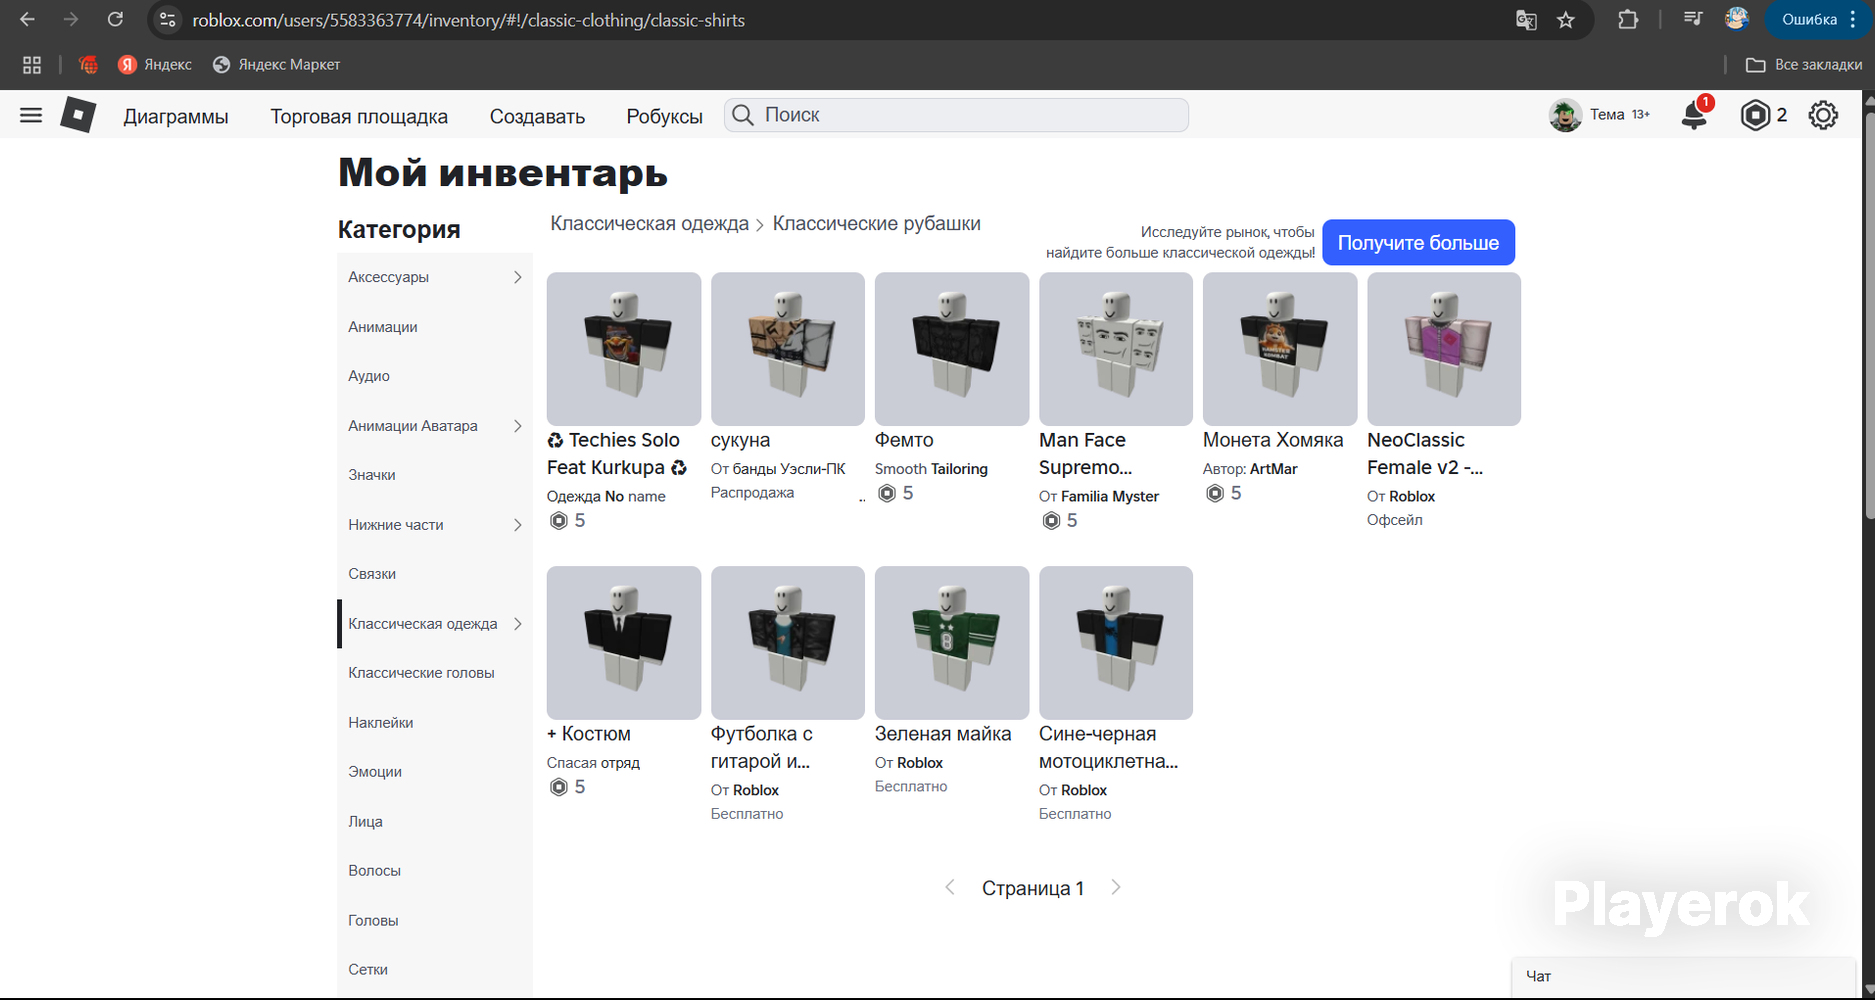Expand Анимации Аватара category
The width and height of the screenshot is (1875, 1000).
[x=435, y=426]
